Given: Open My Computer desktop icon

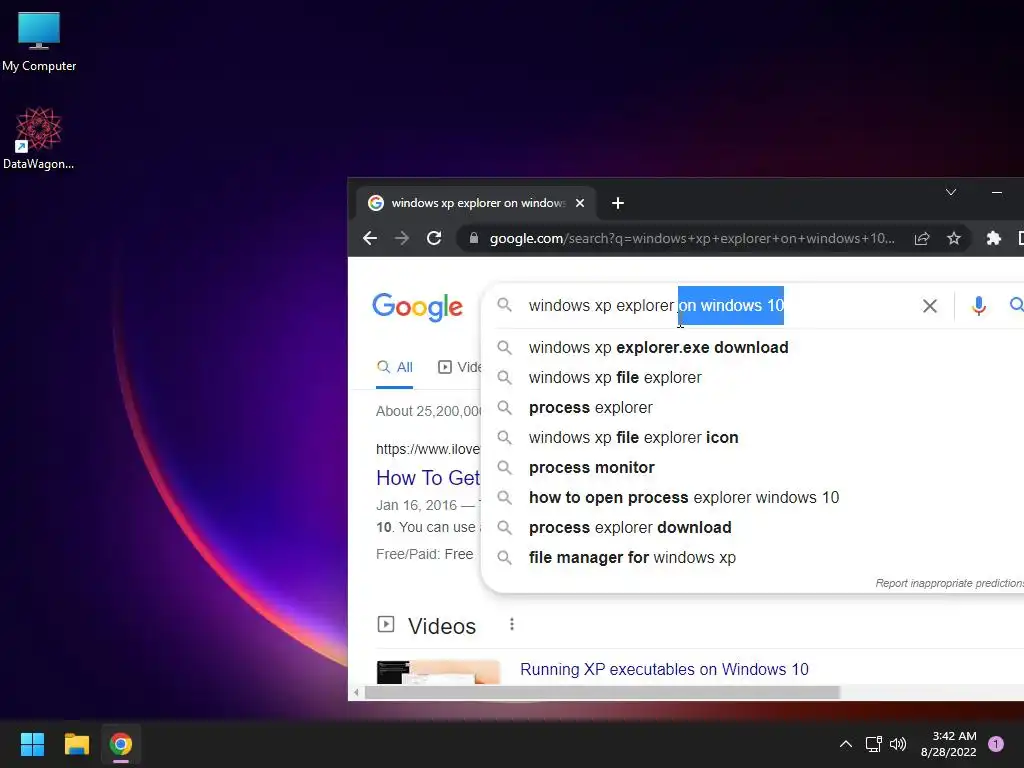Looking at the screenshot, I should click(39, 42).
